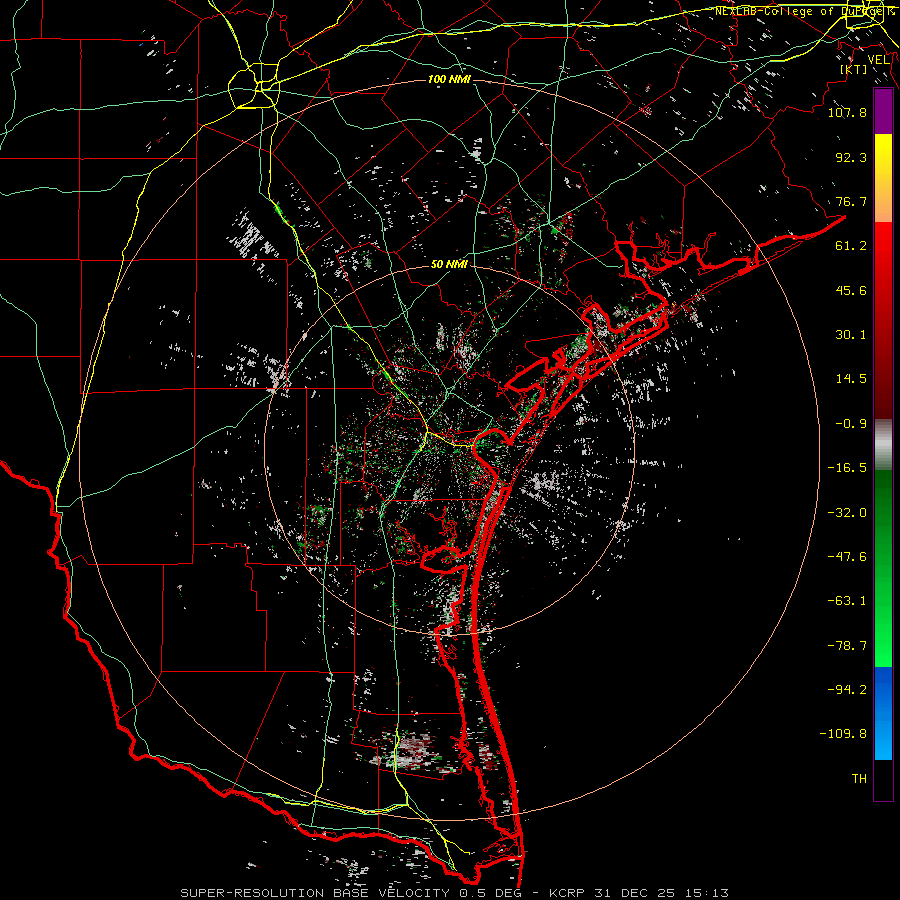Click the 61.2 velocity scale value

point(851,246)
